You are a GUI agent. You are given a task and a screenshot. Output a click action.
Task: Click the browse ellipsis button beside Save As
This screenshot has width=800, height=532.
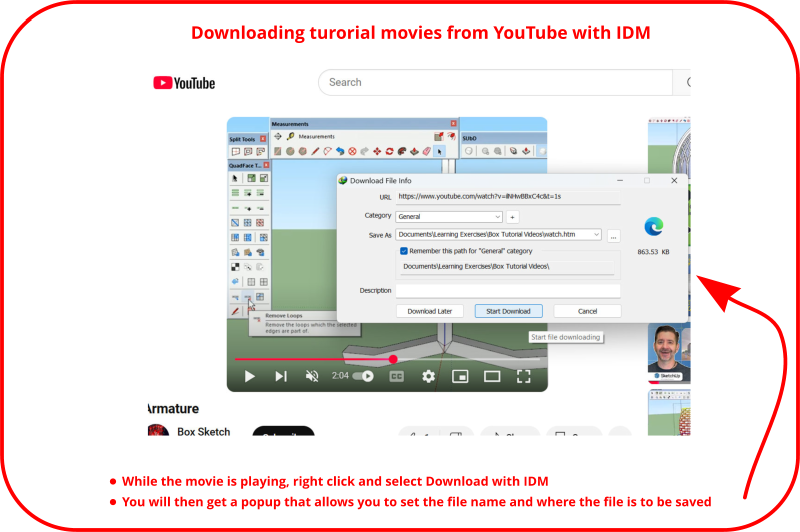point(613,235)
